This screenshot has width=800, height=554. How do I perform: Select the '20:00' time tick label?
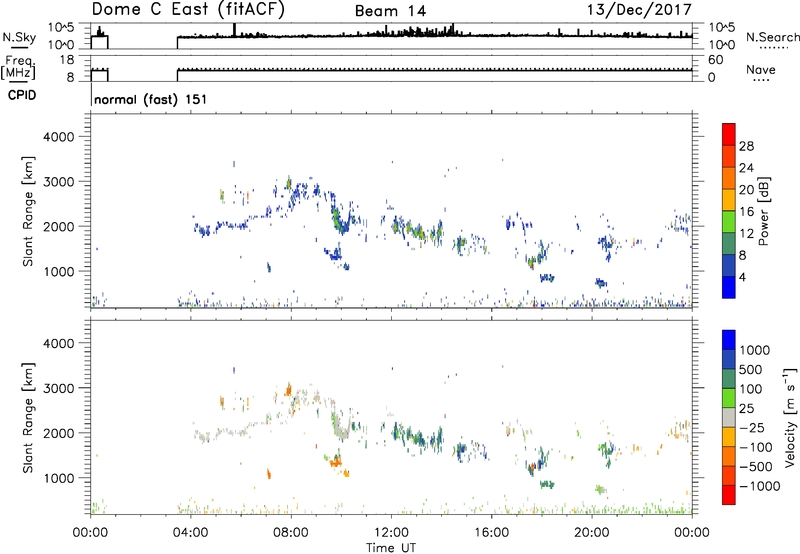click(x=592, y=533)
